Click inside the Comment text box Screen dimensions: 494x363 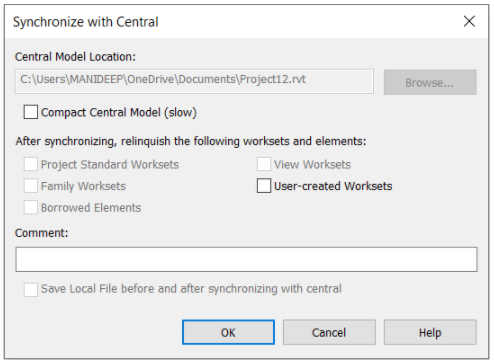click(246, 259)
